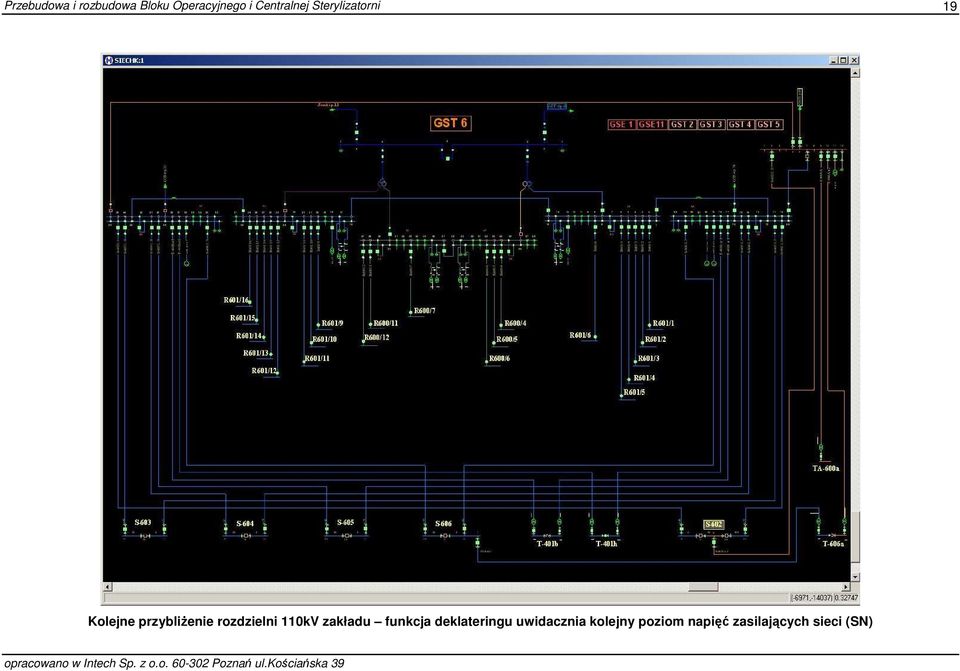Select feeder label R601/1
This screenshot has width=960, height=671.
[663, 323]
